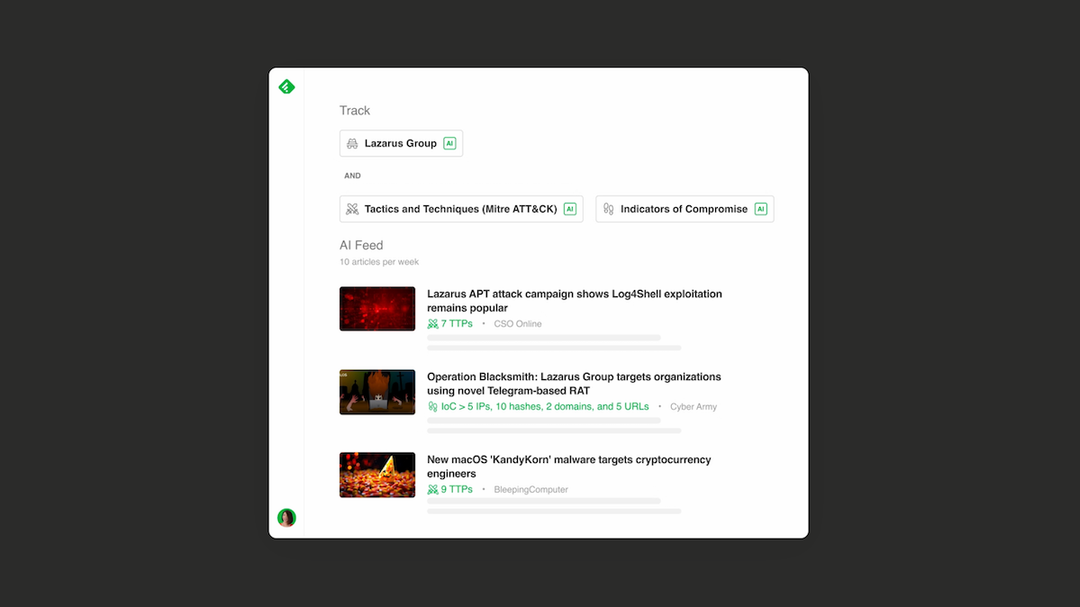
Task: Select the Track section header
Action: point(355,110)
